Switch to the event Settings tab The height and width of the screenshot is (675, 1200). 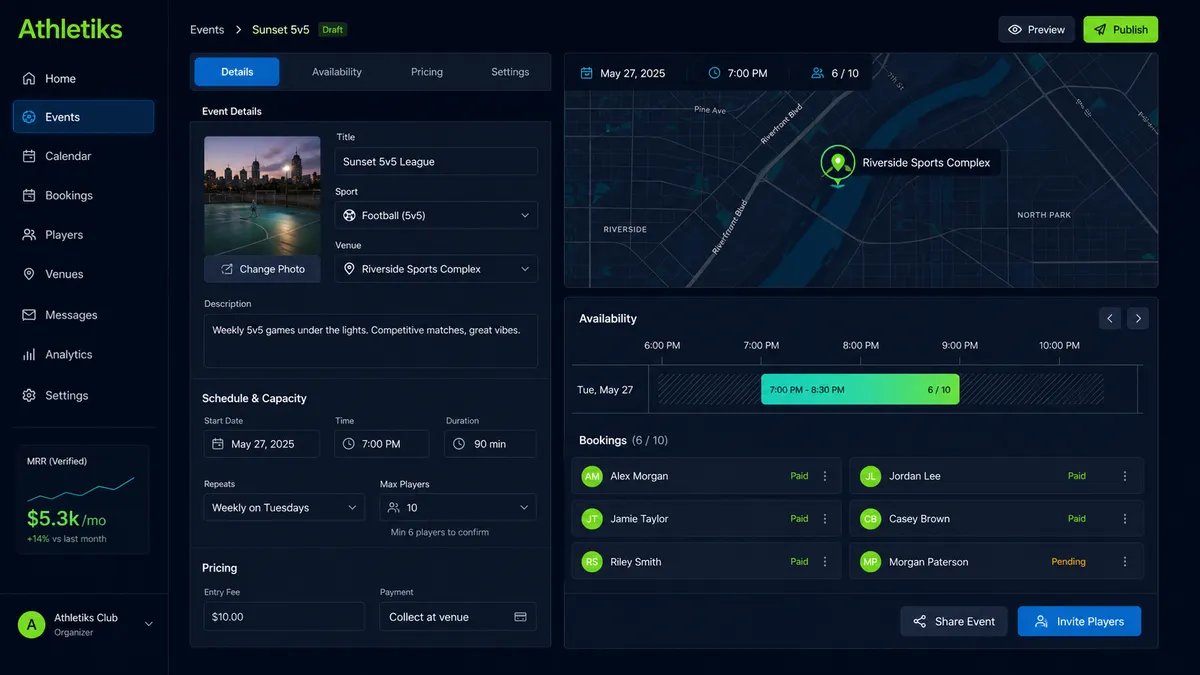point(510,72)
